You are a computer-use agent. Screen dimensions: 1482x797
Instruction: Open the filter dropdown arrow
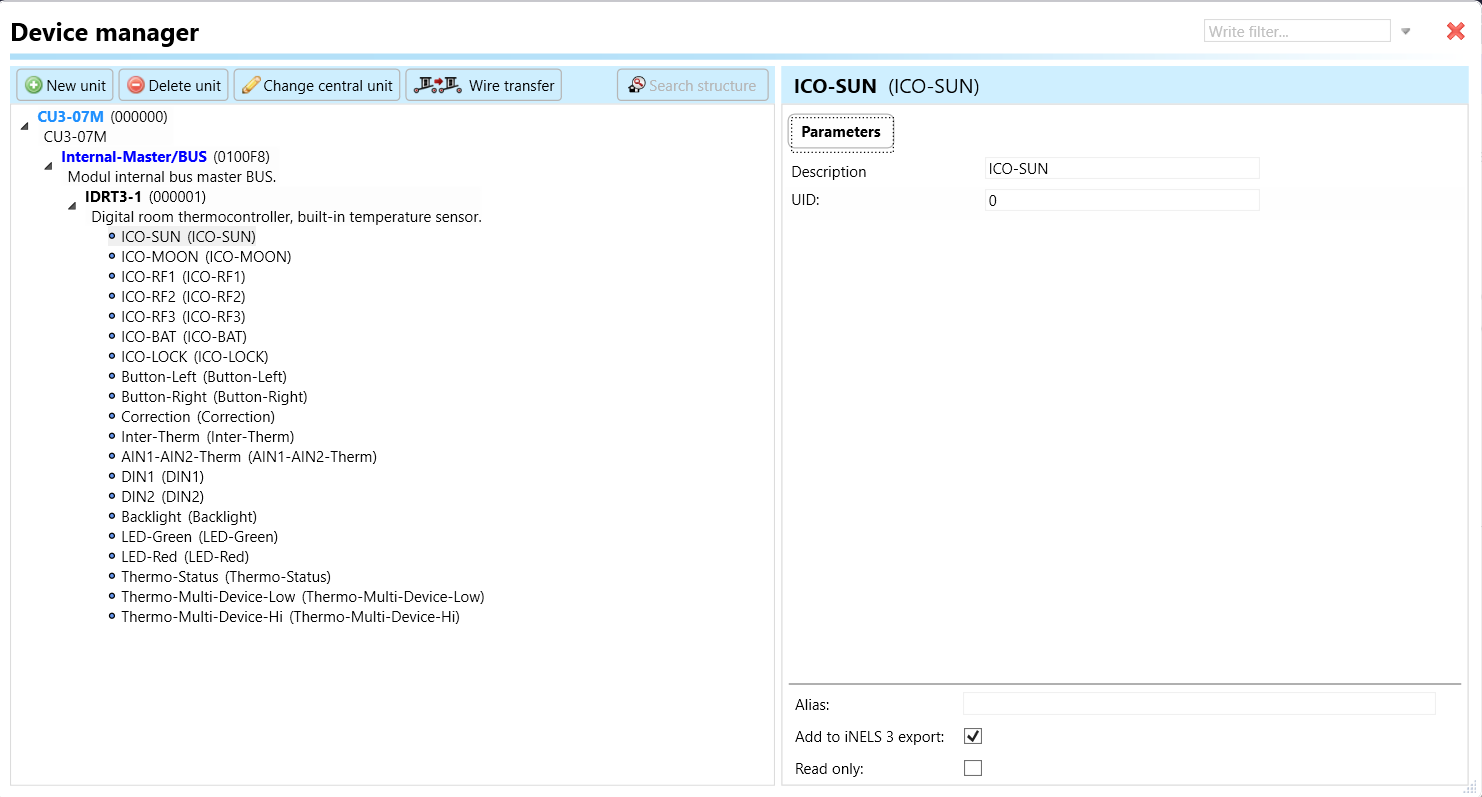tap(1405, 31)
